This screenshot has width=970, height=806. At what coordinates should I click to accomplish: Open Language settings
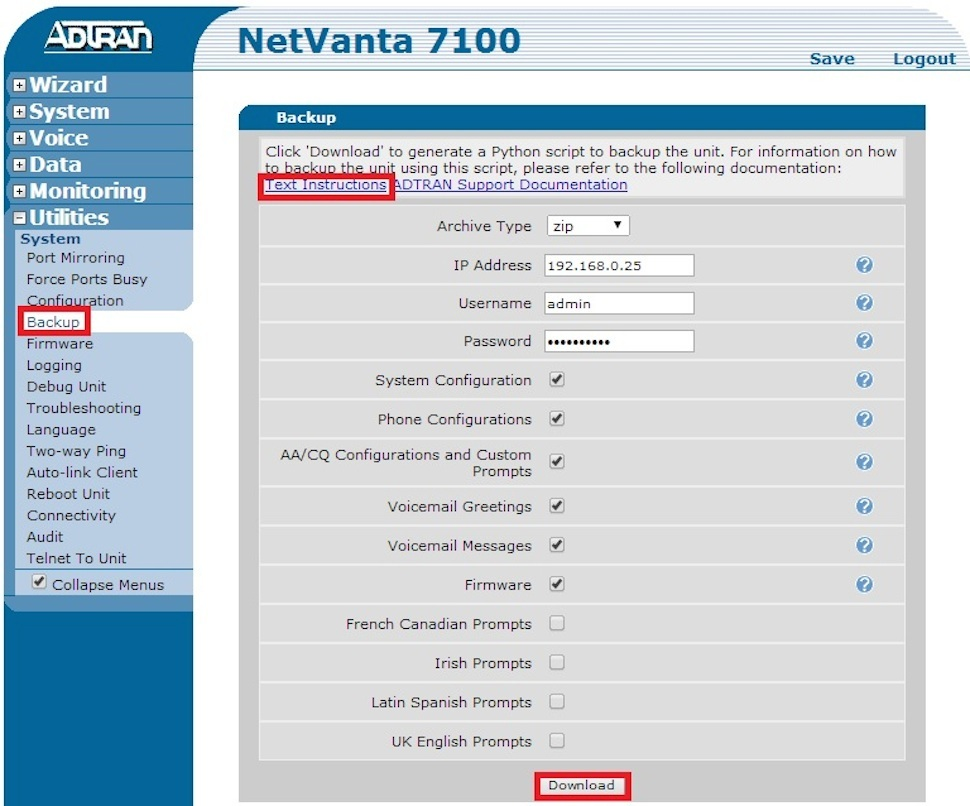click(61, 430)
